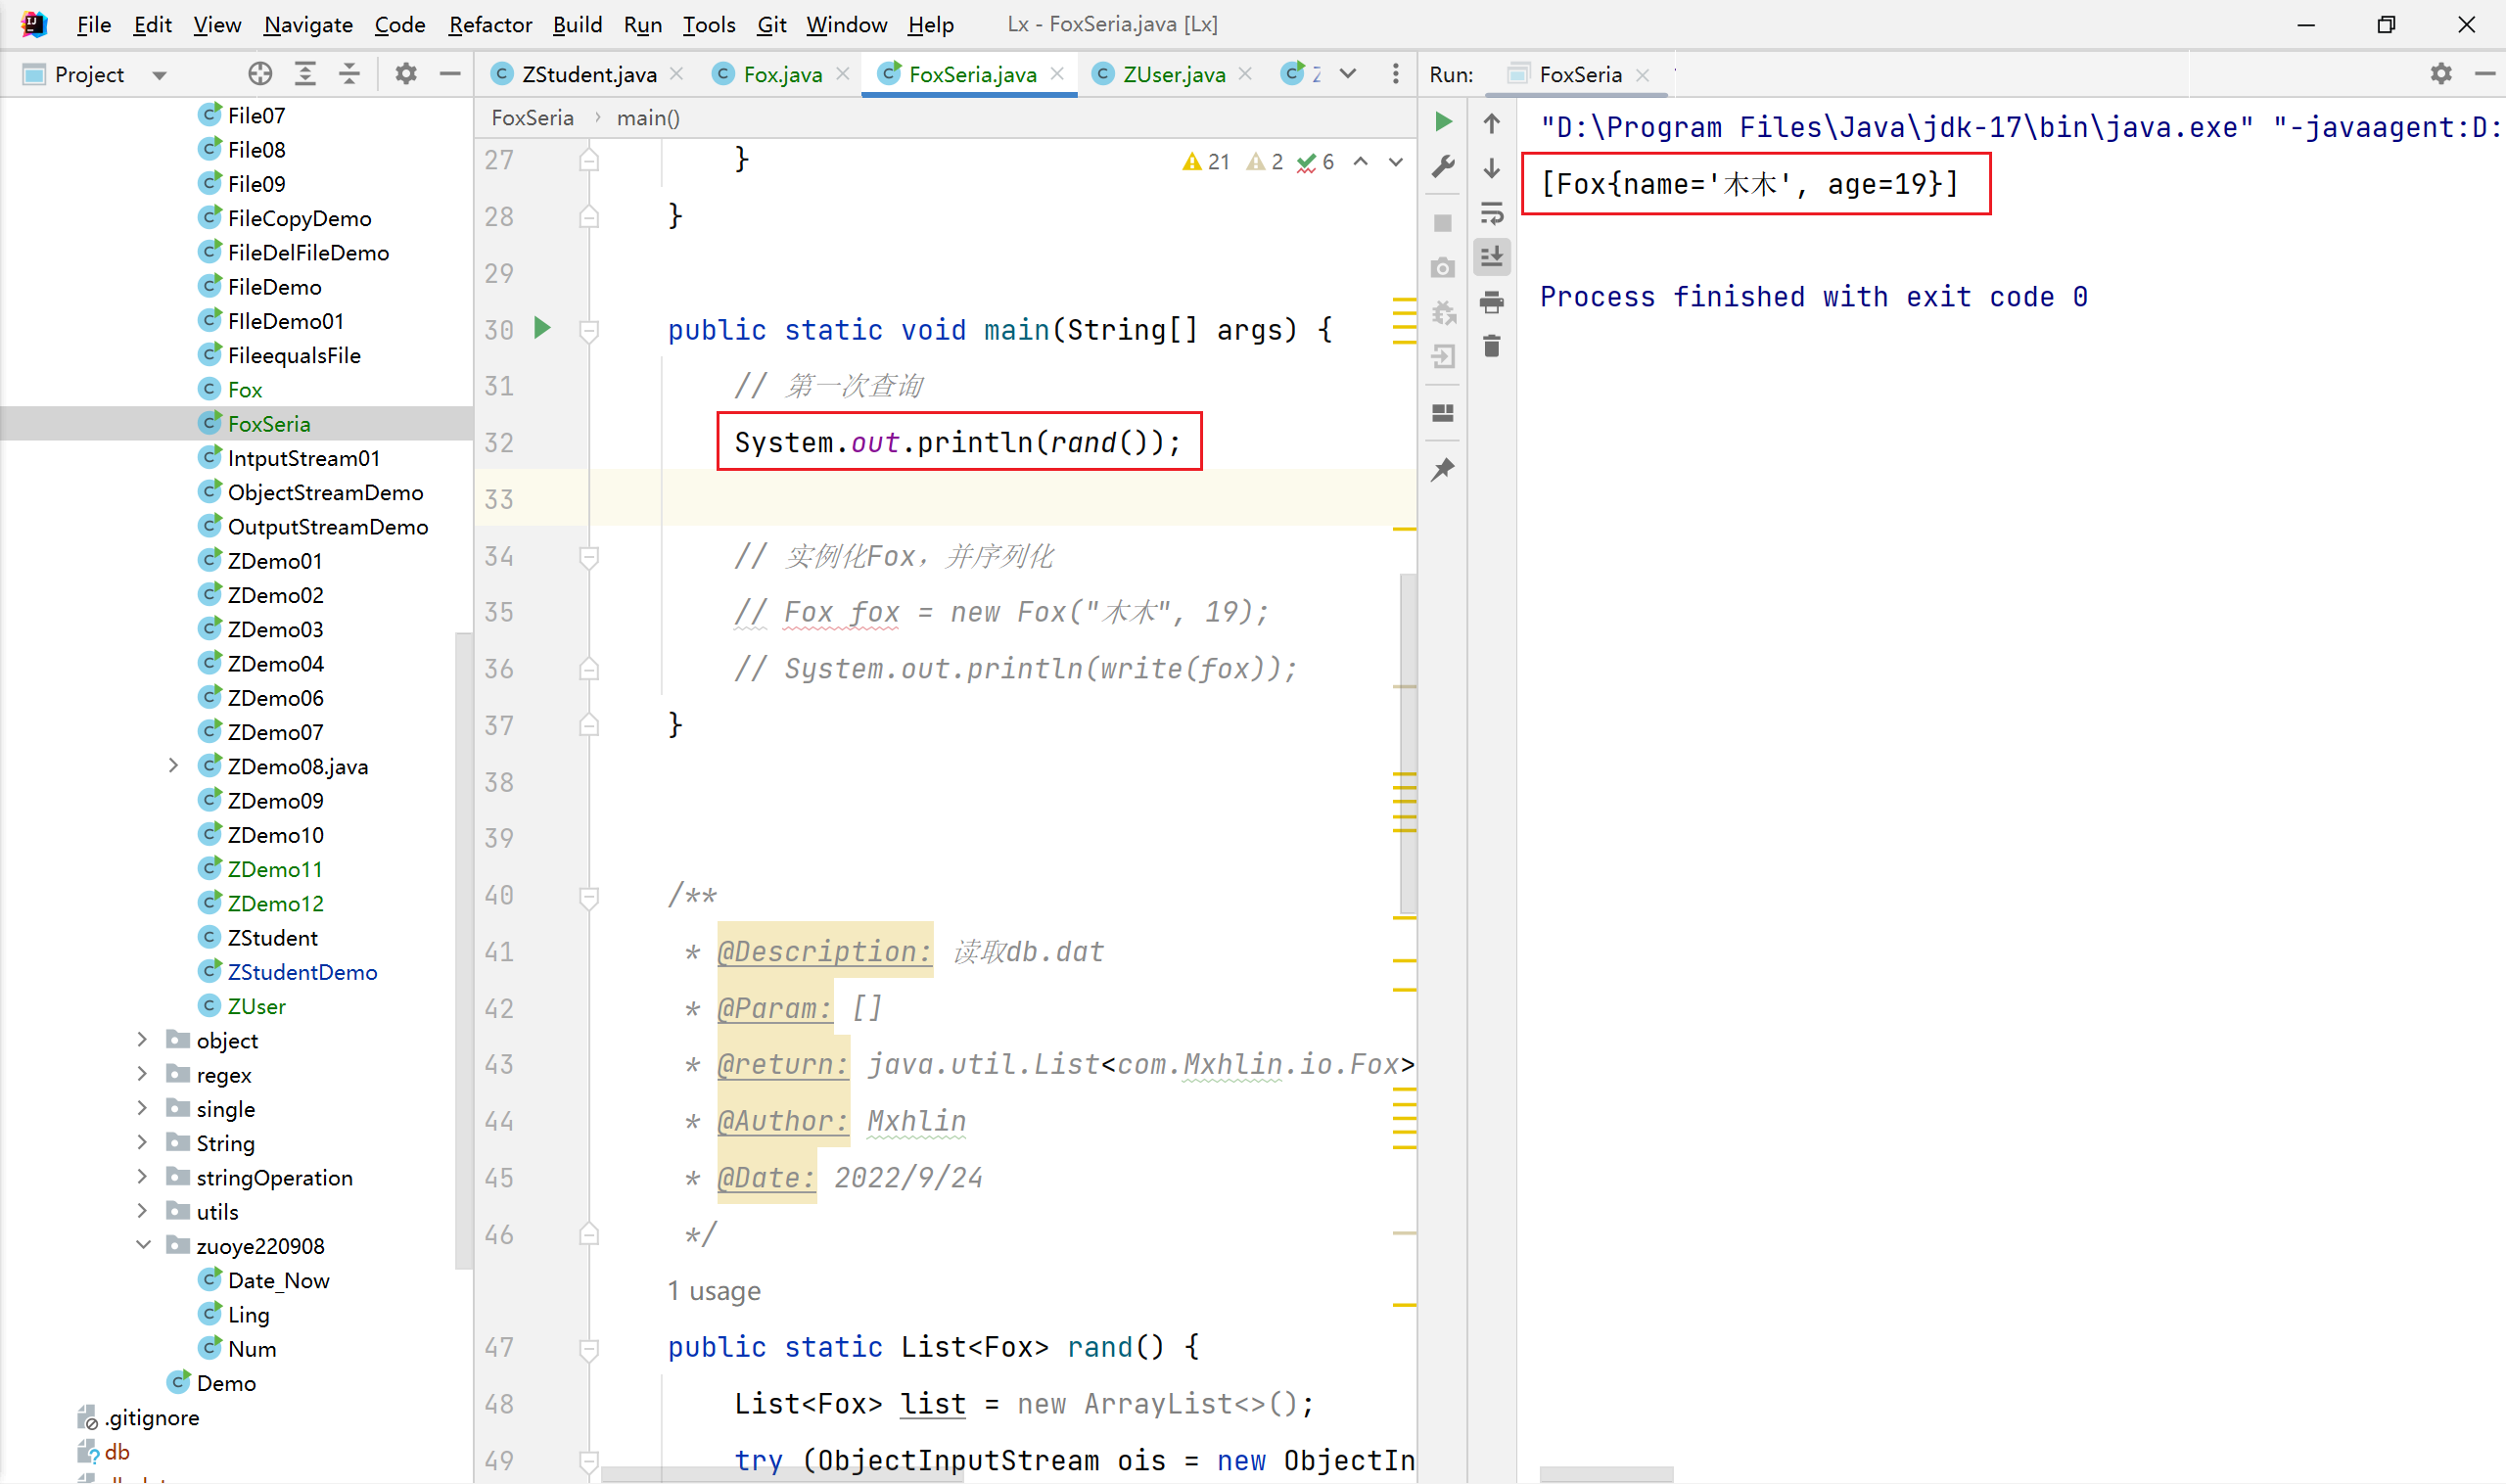Select ZStudentDemo in the Project tree
Image resolution: width=2506 pixels, height=1484 pixels.
(302, 972)
